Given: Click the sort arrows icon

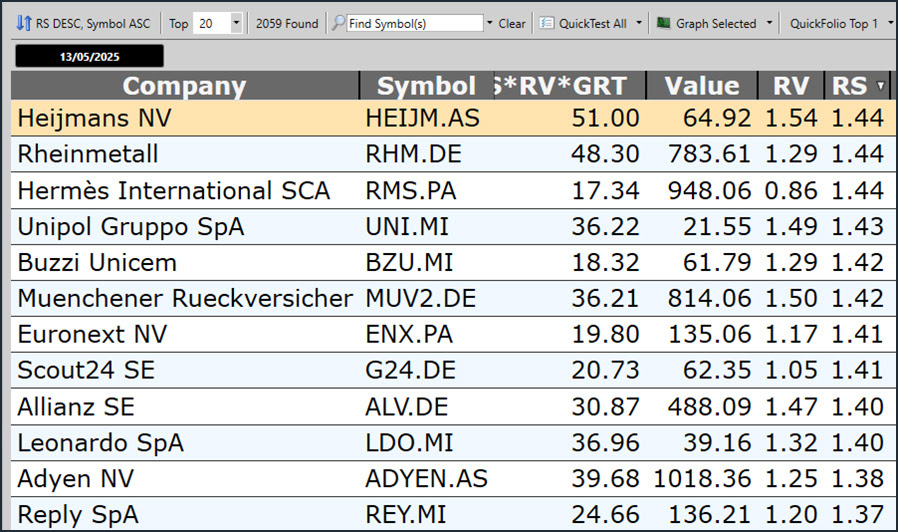Looking at the screenshot, I should (23, 23).
